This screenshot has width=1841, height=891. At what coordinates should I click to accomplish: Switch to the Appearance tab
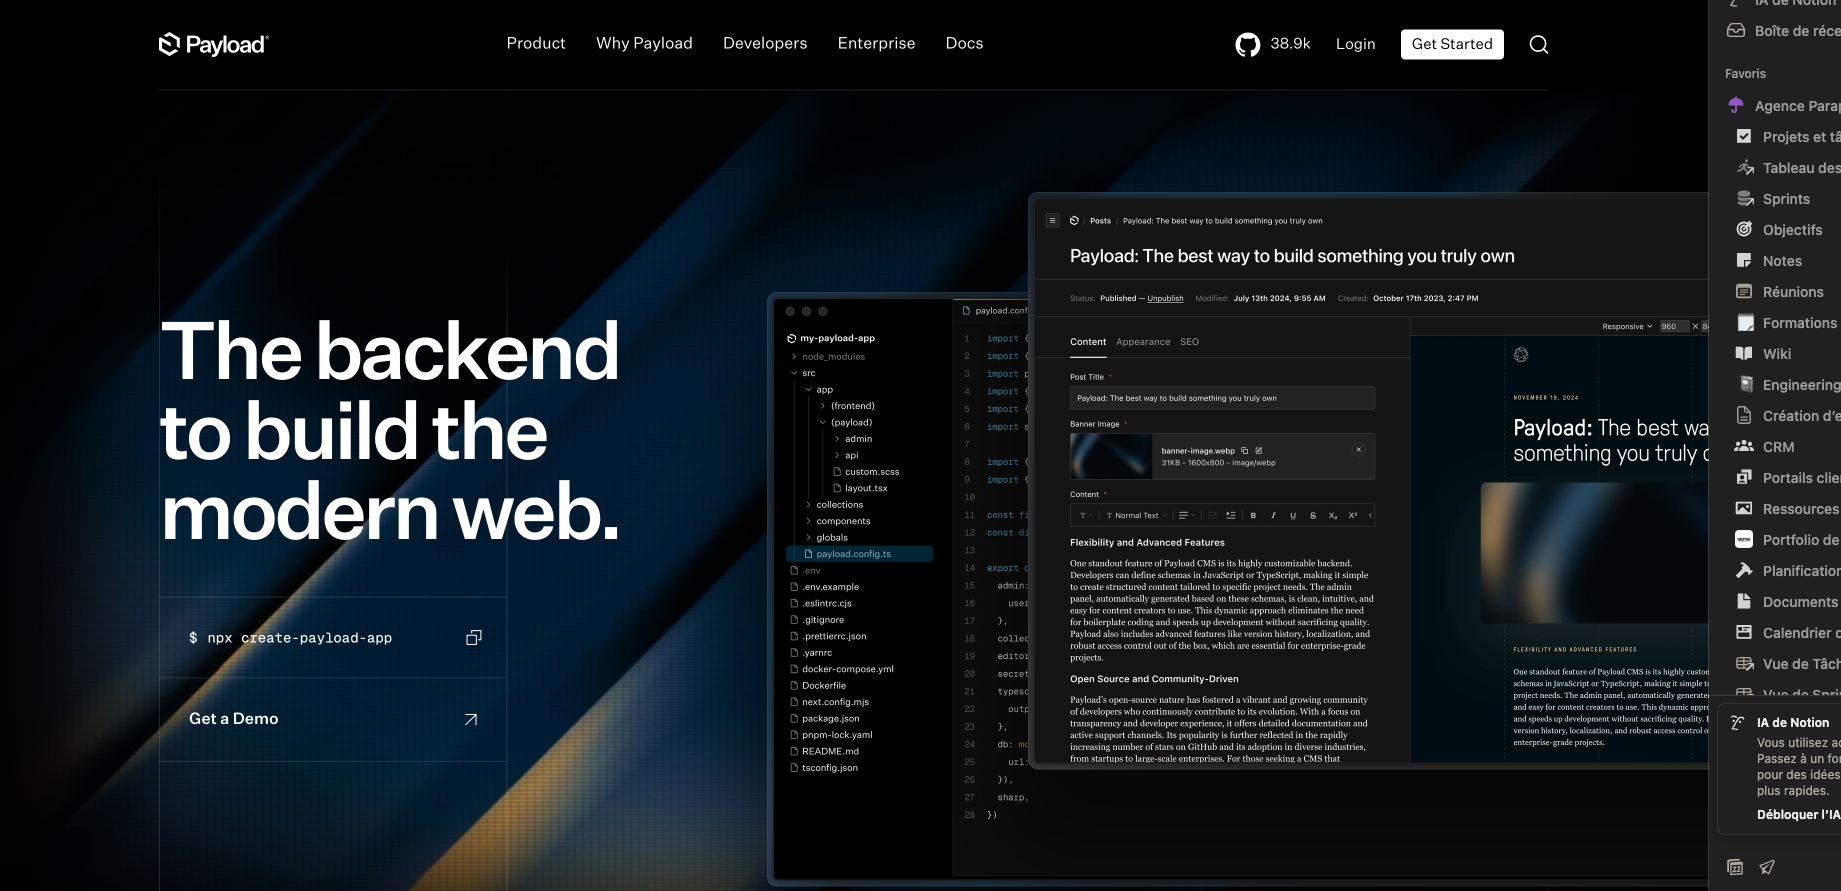(1143, 342)
